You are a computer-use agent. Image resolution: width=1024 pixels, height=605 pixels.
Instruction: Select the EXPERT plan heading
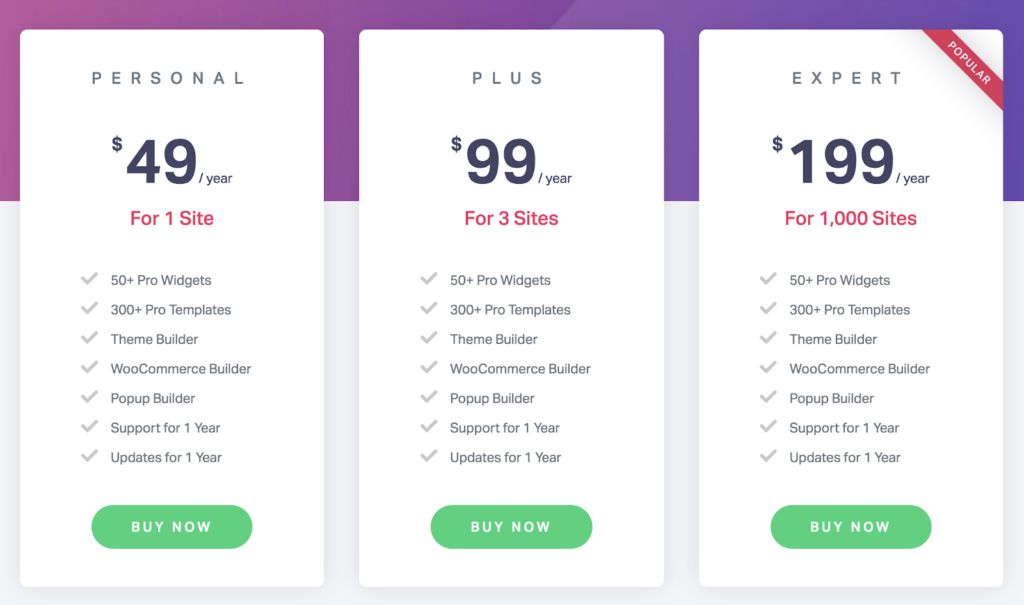849,78
